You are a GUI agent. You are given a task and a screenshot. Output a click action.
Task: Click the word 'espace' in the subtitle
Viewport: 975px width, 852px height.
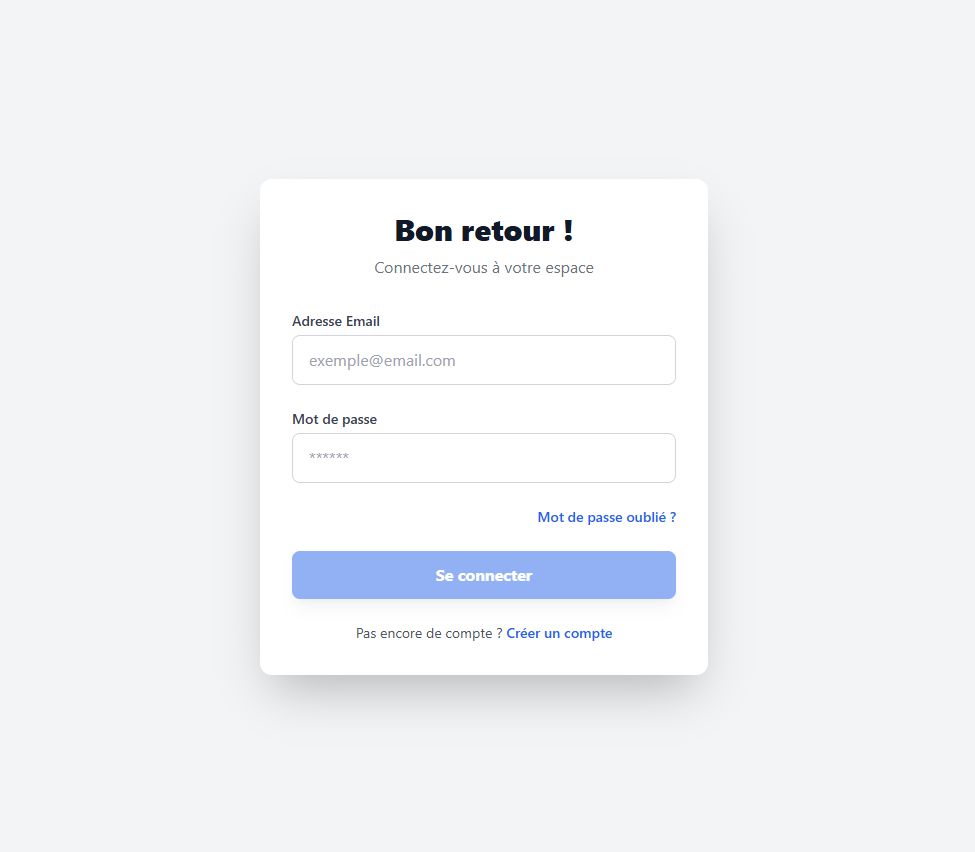click(569, 268)
